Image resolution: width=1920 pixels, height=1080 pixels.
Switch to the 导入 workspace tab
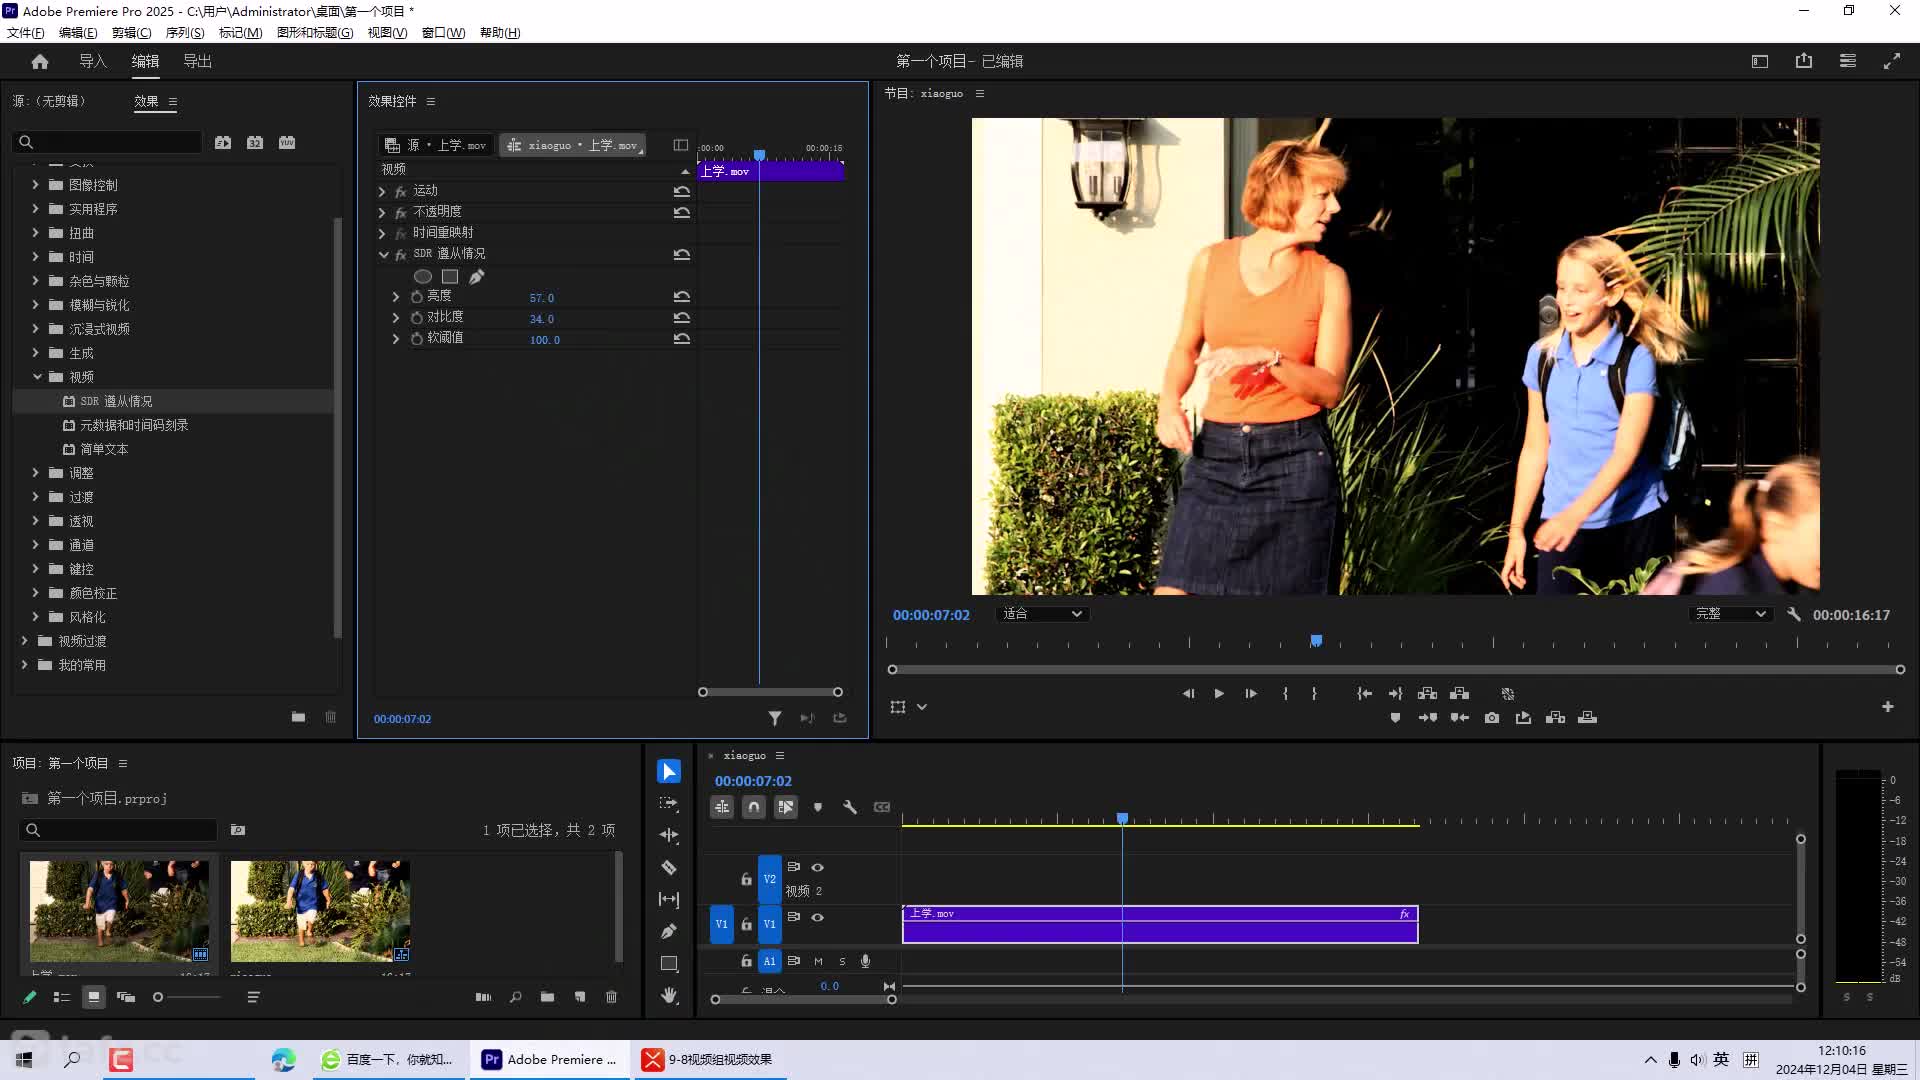coord(93,62)
